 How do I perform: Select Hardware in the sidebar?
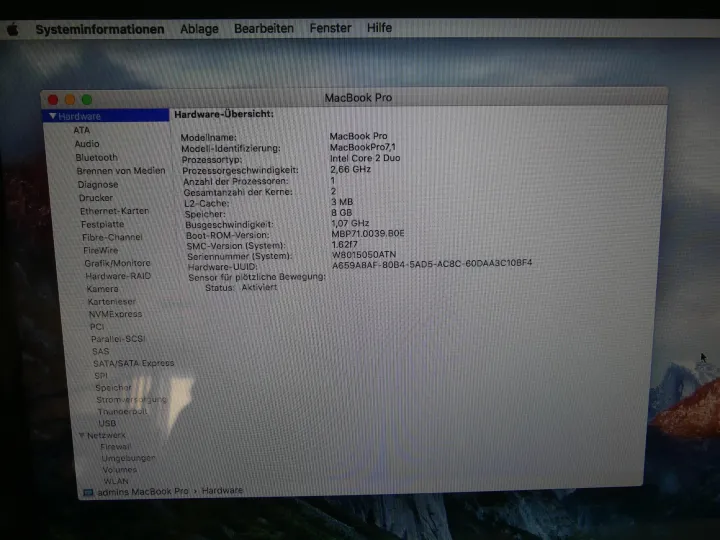click(x=106, y=116)
